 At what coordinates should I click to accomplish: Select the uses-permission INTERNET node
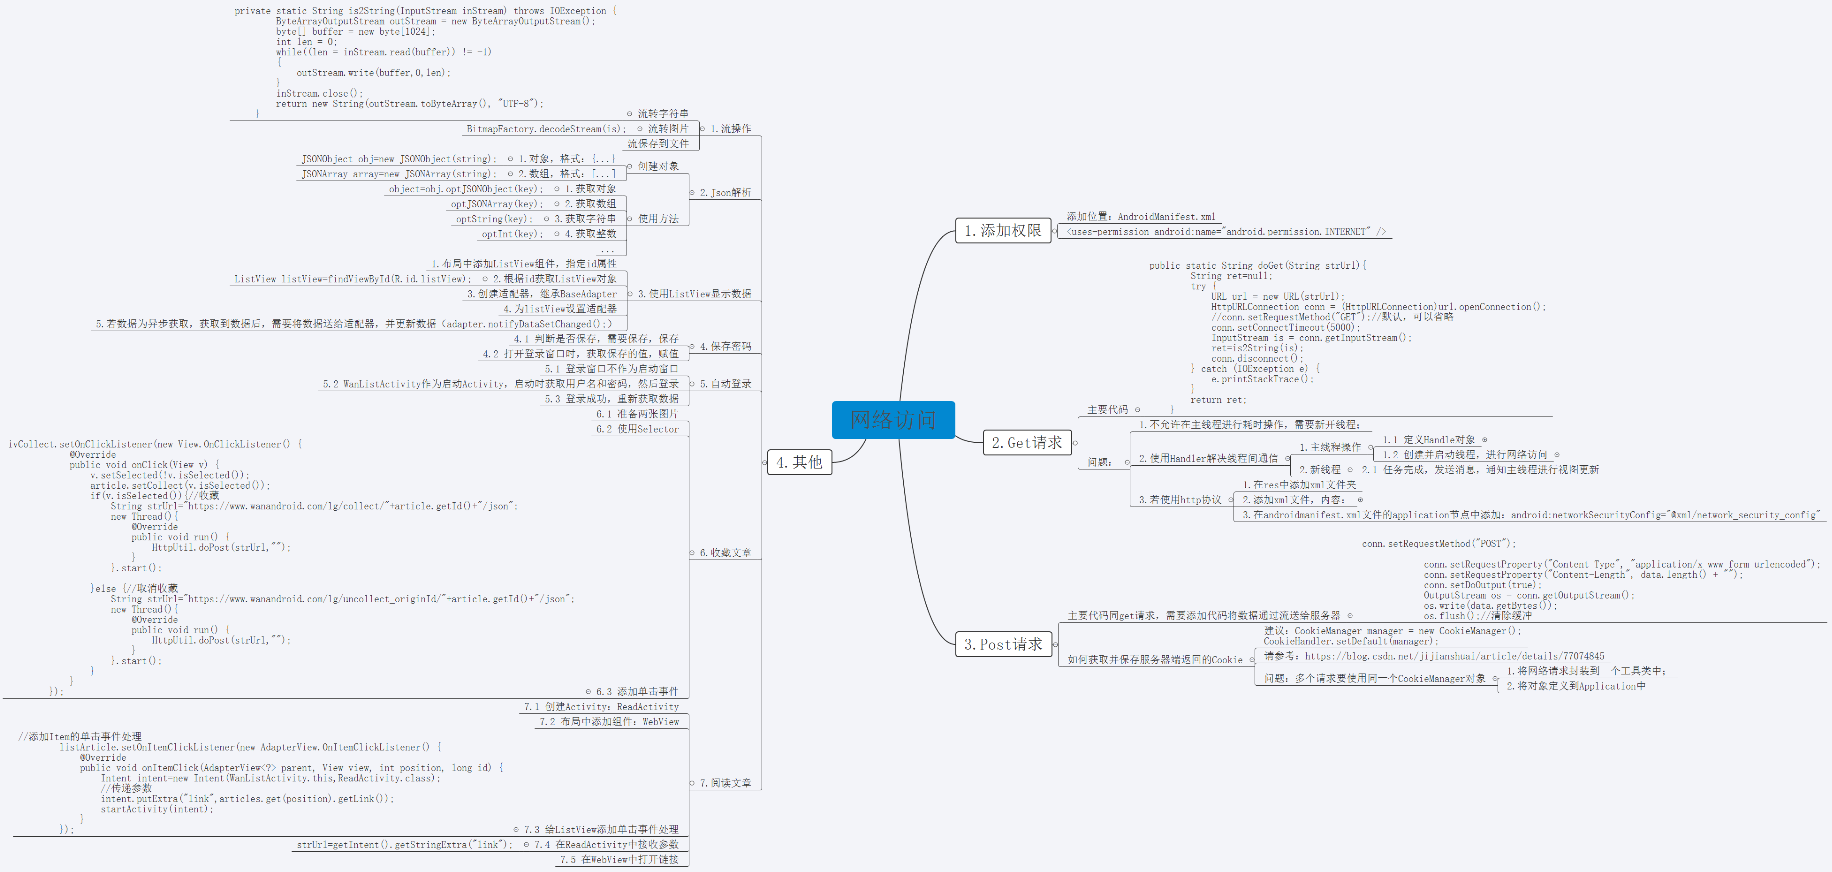(1227, 232)
